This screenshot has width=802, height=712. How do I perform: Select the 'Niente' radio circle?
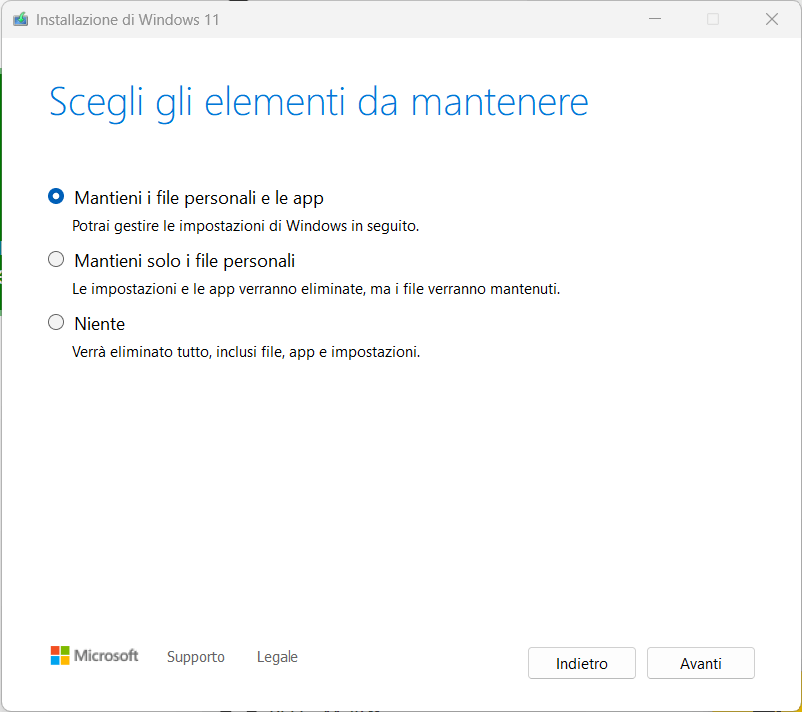(56, 322)
